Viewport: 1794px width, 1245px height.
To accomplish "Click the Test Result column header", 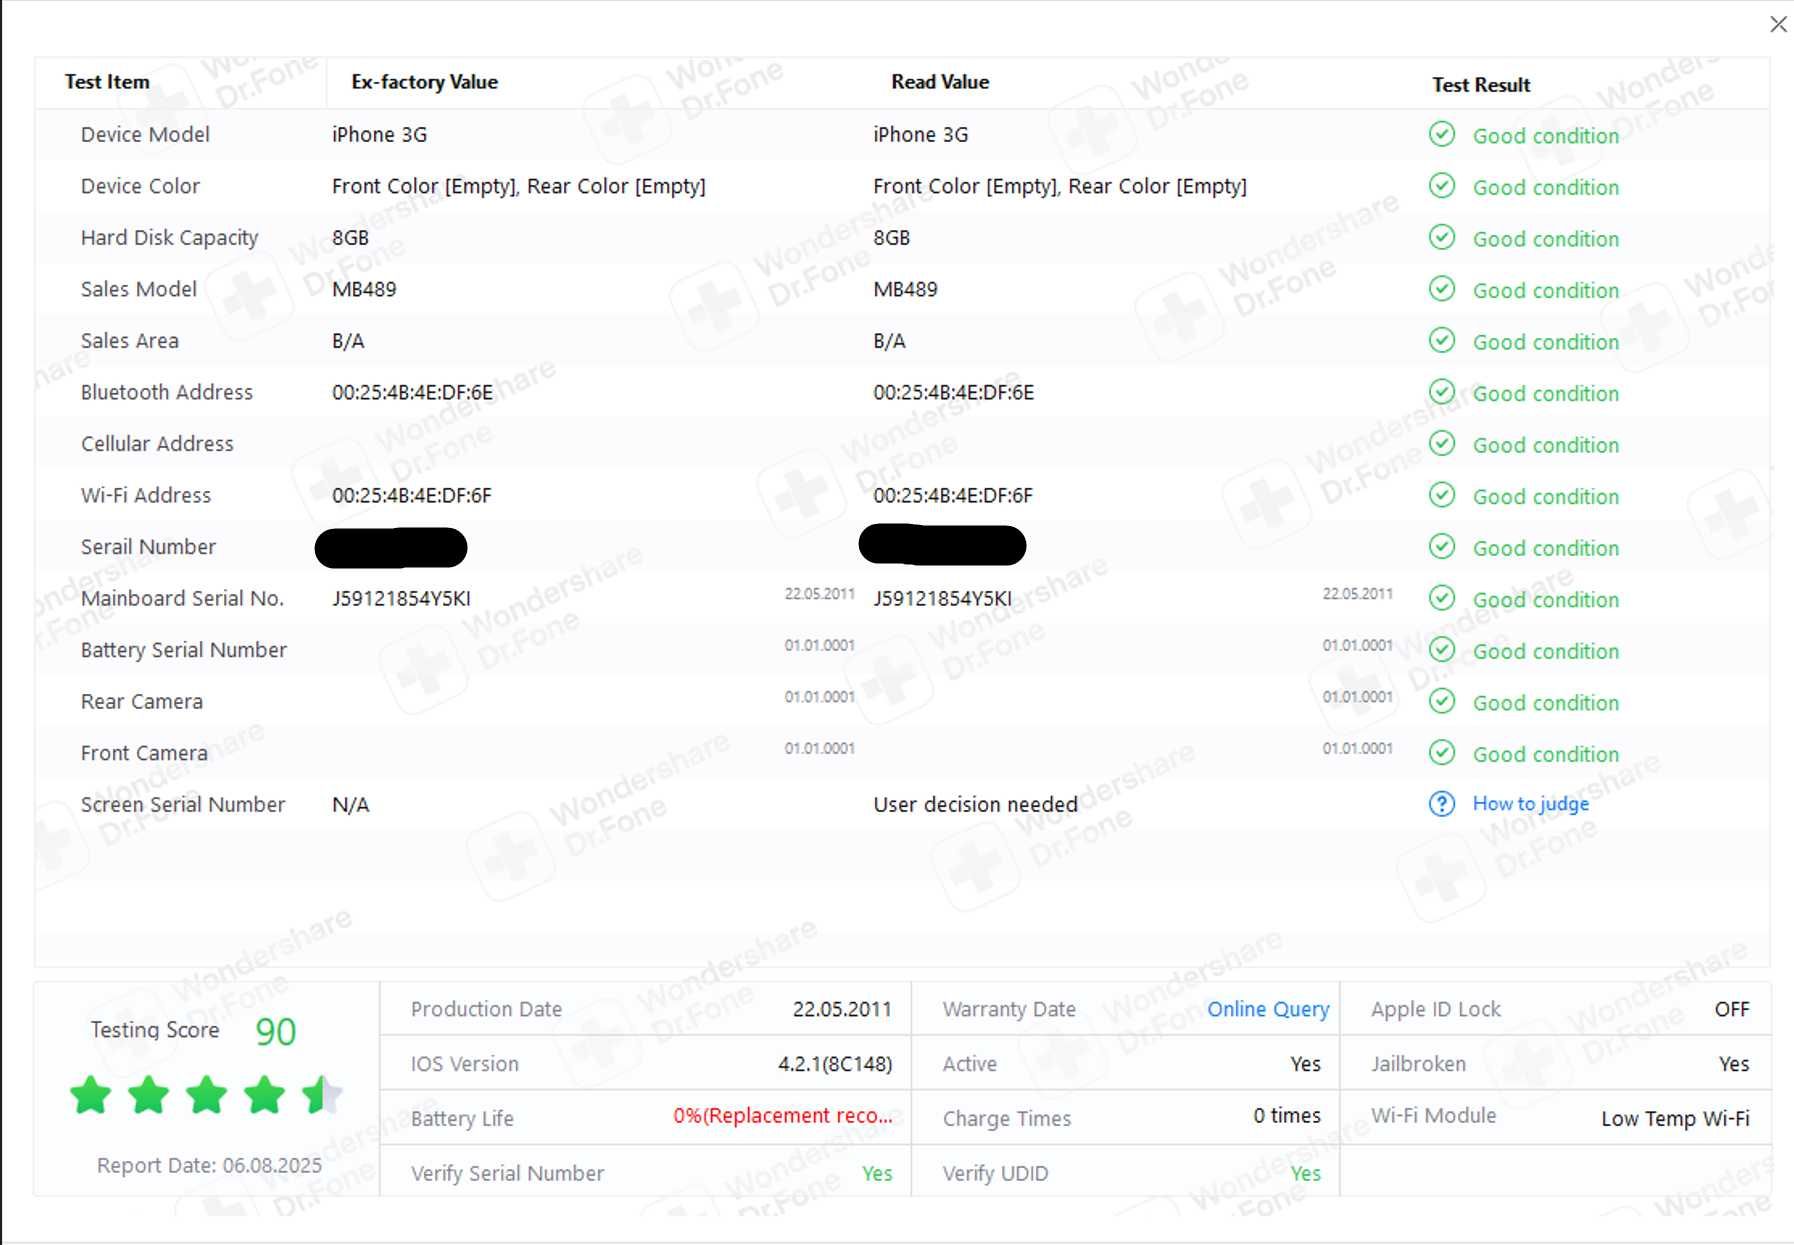I will click(x=1481, y=85).
